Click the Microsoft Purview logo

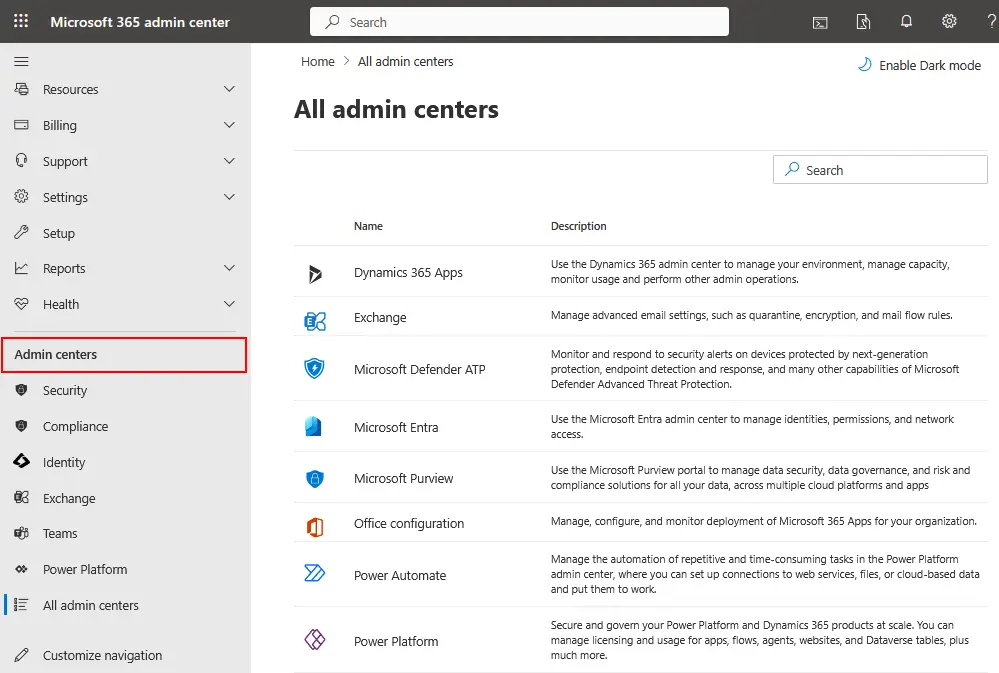pyautogui.click(x=315, y=478)
